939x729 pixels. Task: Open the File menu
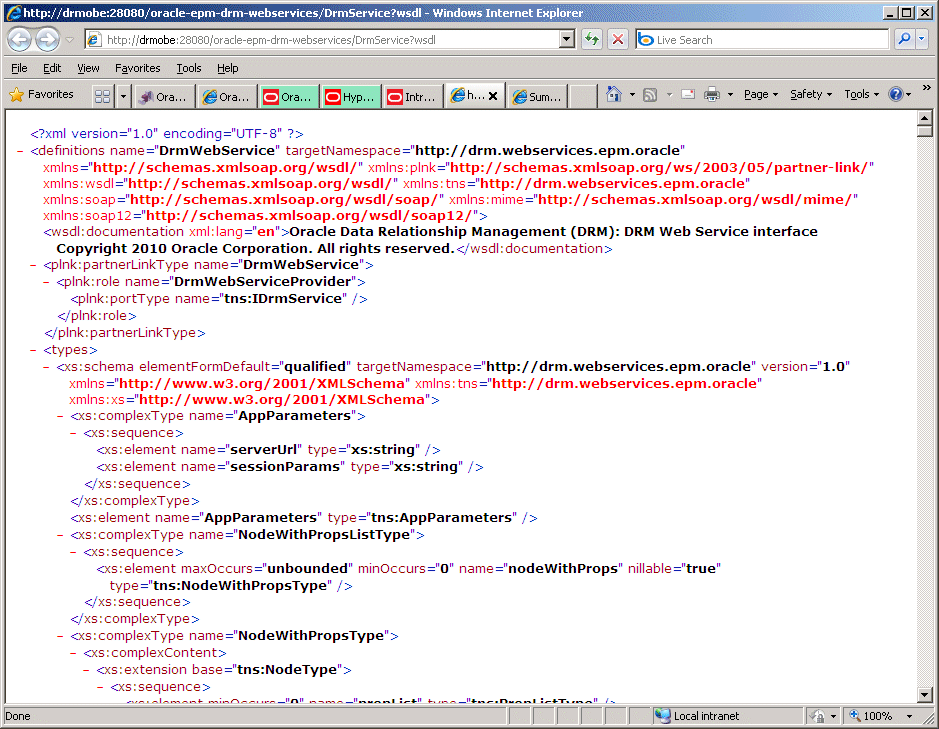(19, 68)
